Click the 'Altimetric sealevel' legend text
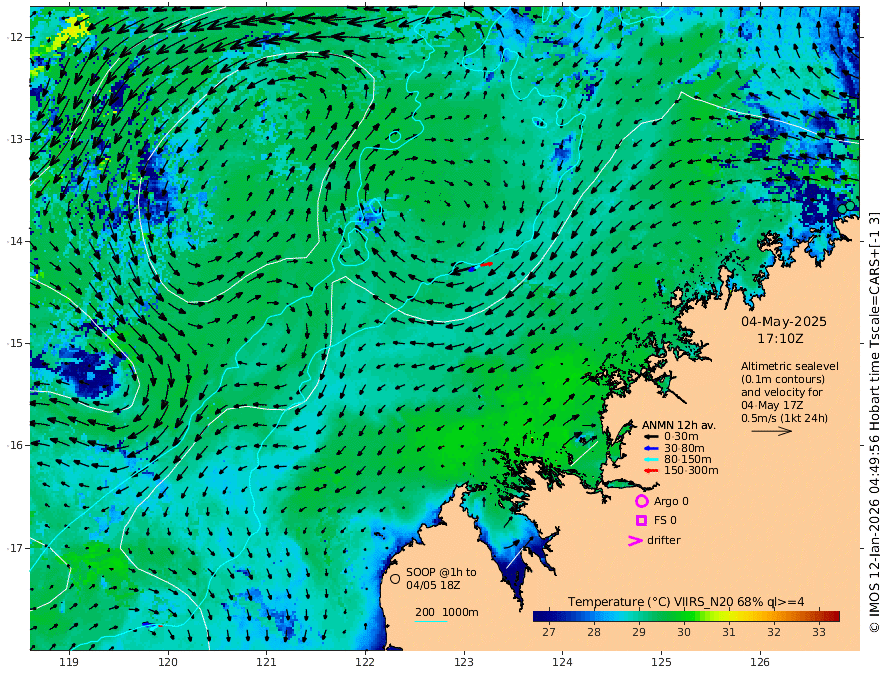The image size is (880, 680). click(790, 366)
